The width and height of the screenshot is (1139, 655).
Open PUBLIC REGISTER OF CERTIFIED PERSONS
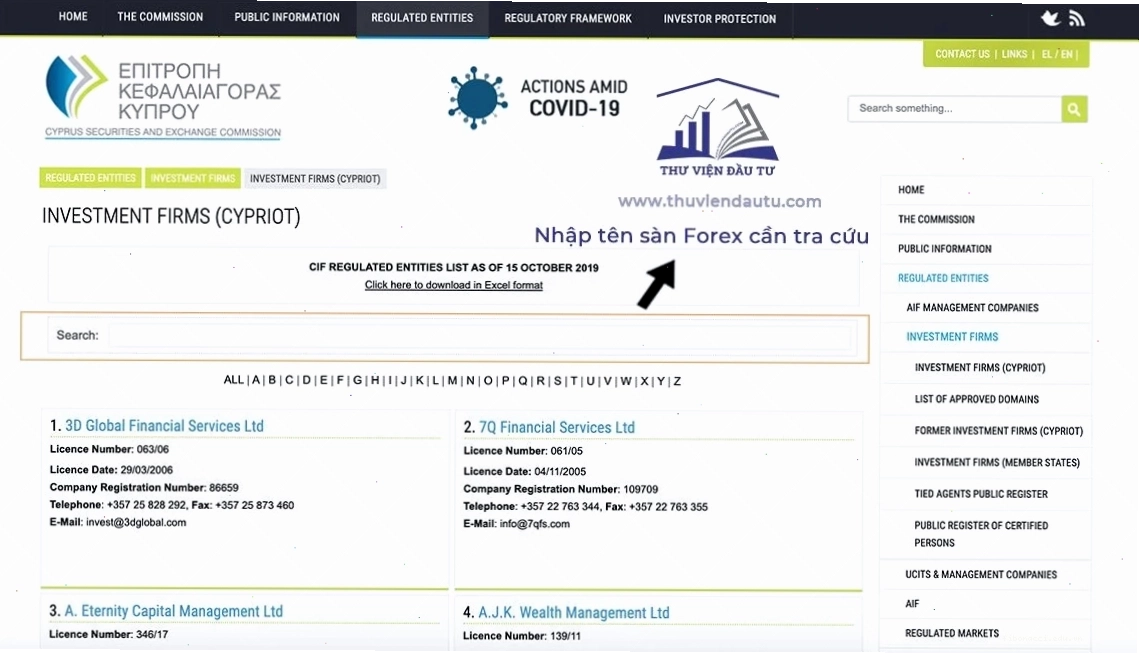(x=981, y=534)
